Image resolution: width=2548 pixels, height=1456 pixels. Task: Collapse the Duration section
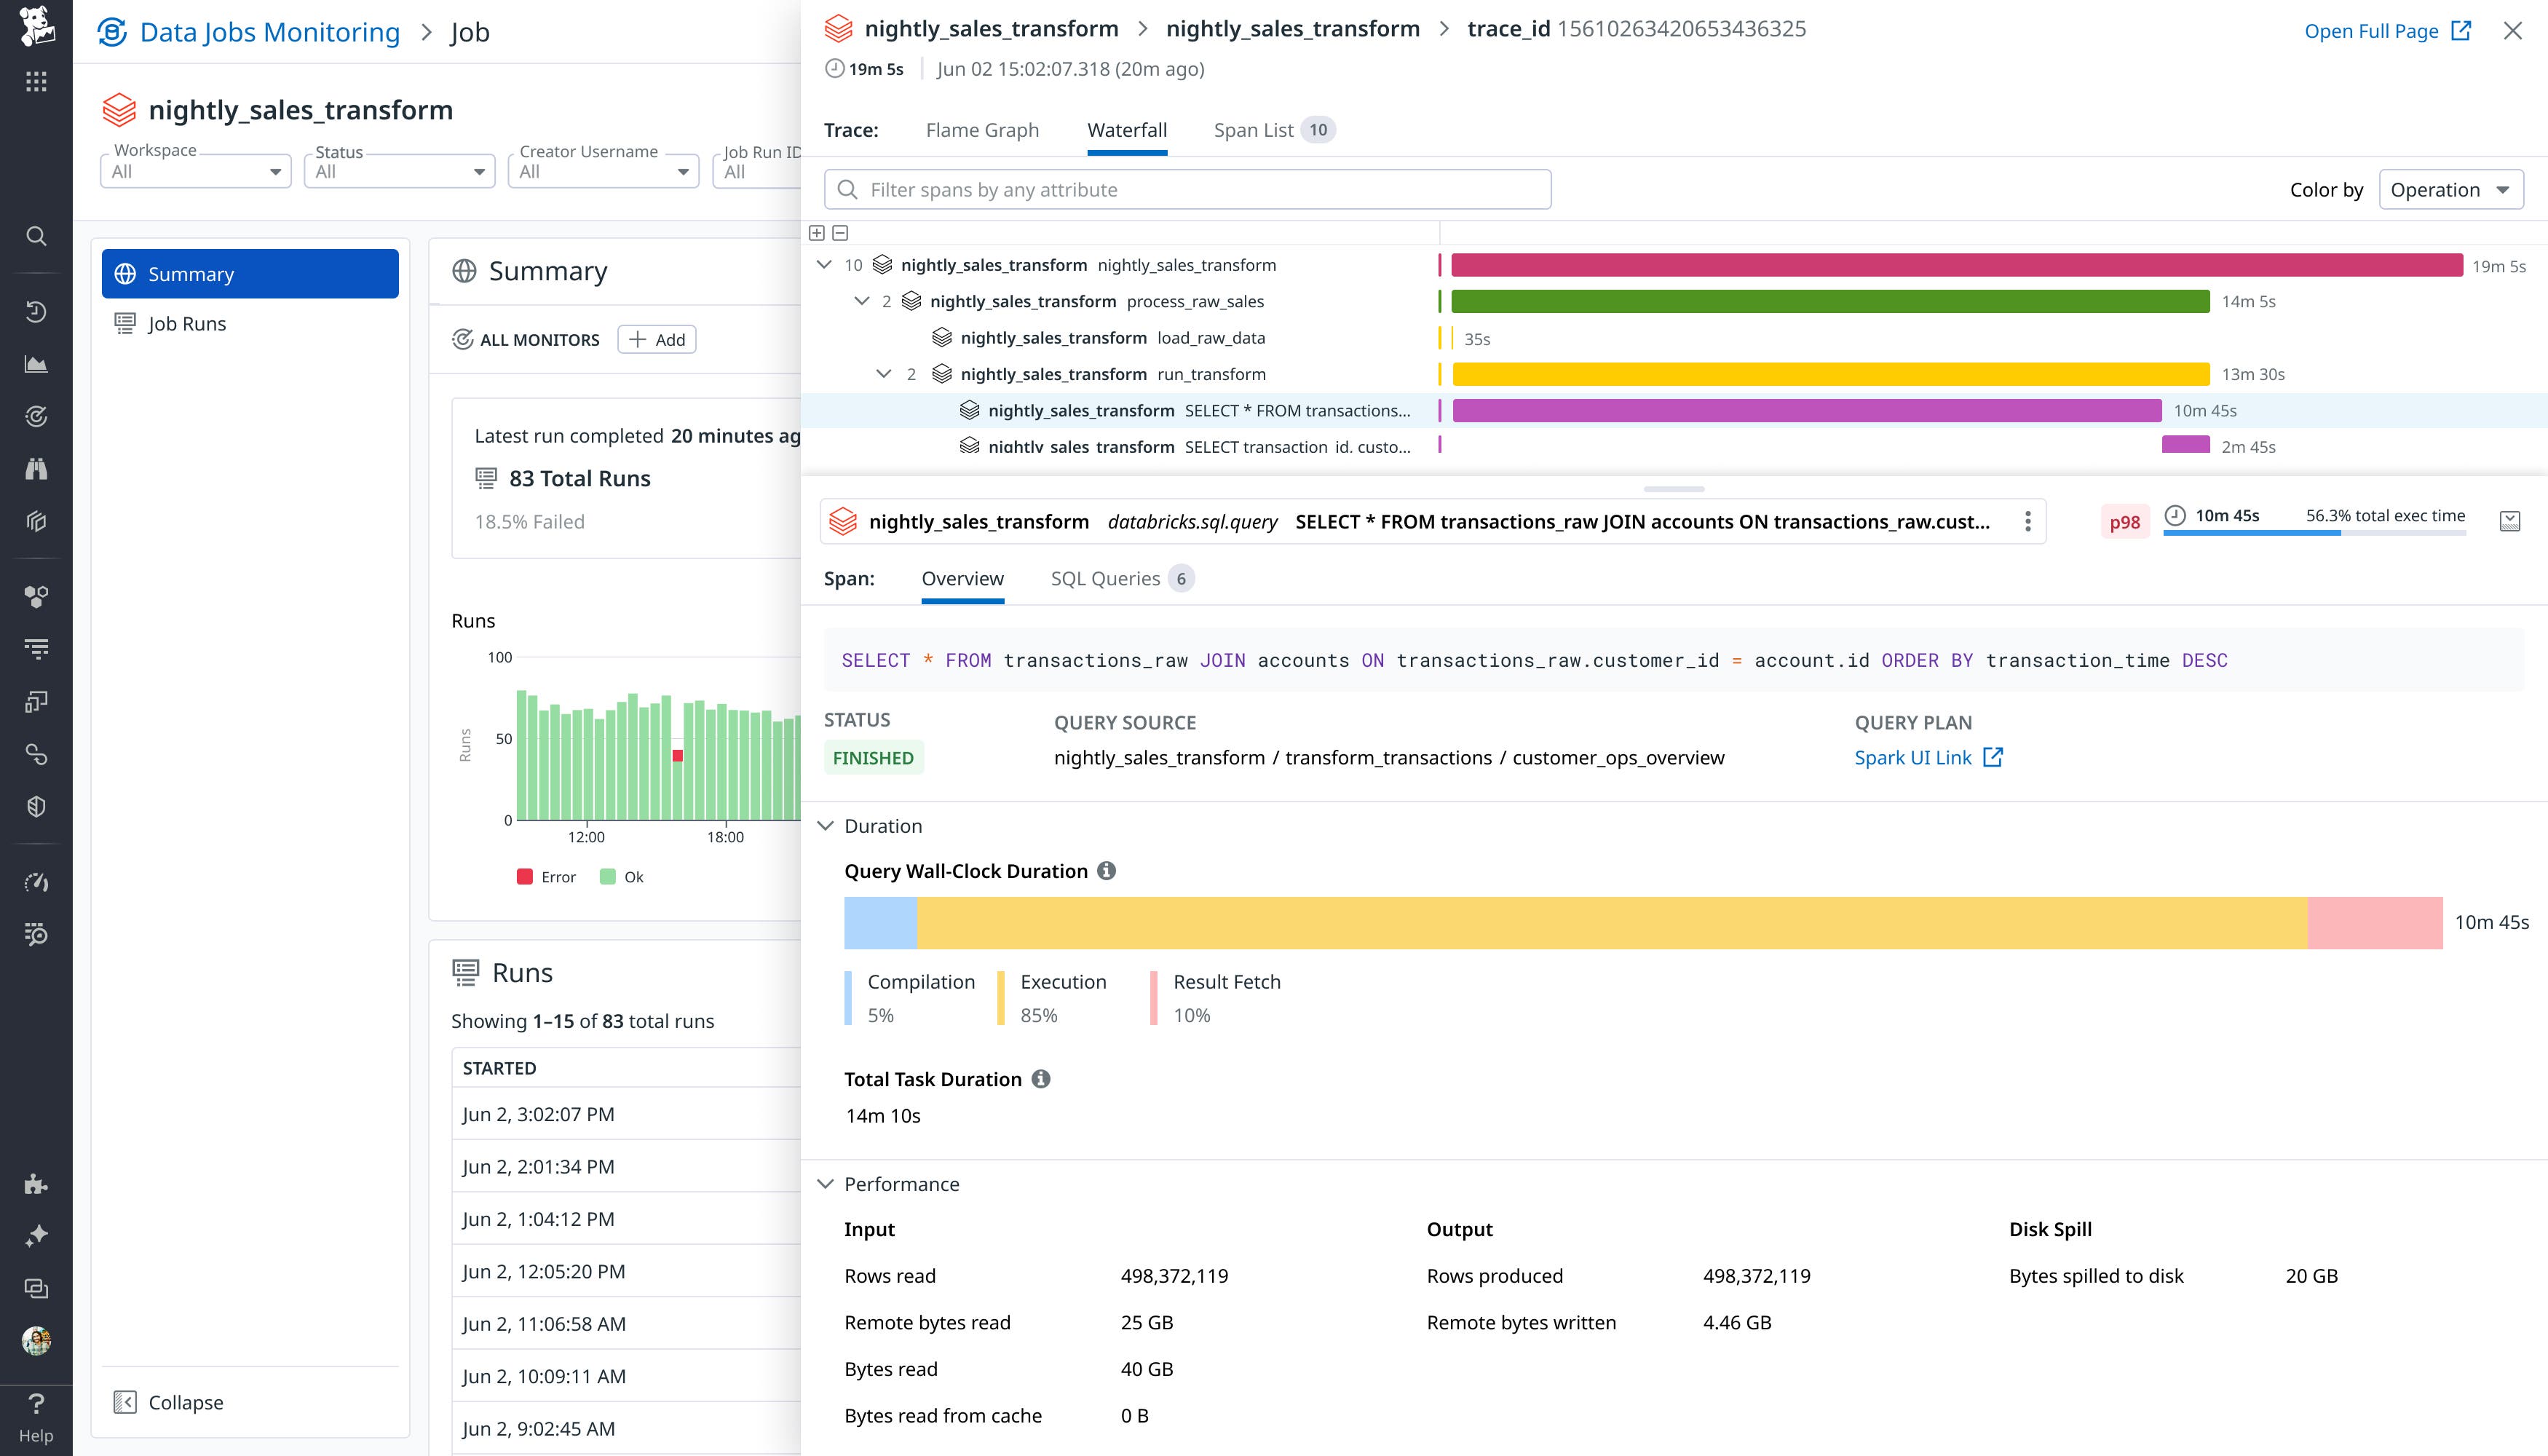pos(826,825)
